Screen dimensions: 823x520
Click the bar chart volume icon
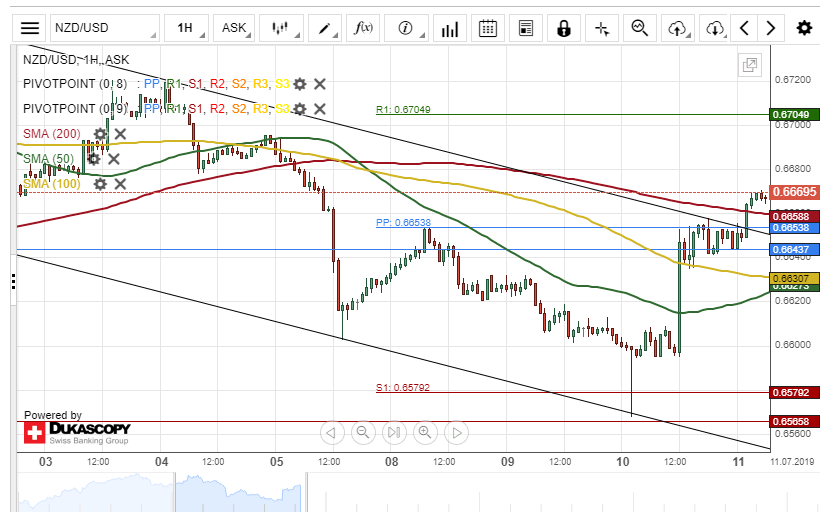point(450,28)
